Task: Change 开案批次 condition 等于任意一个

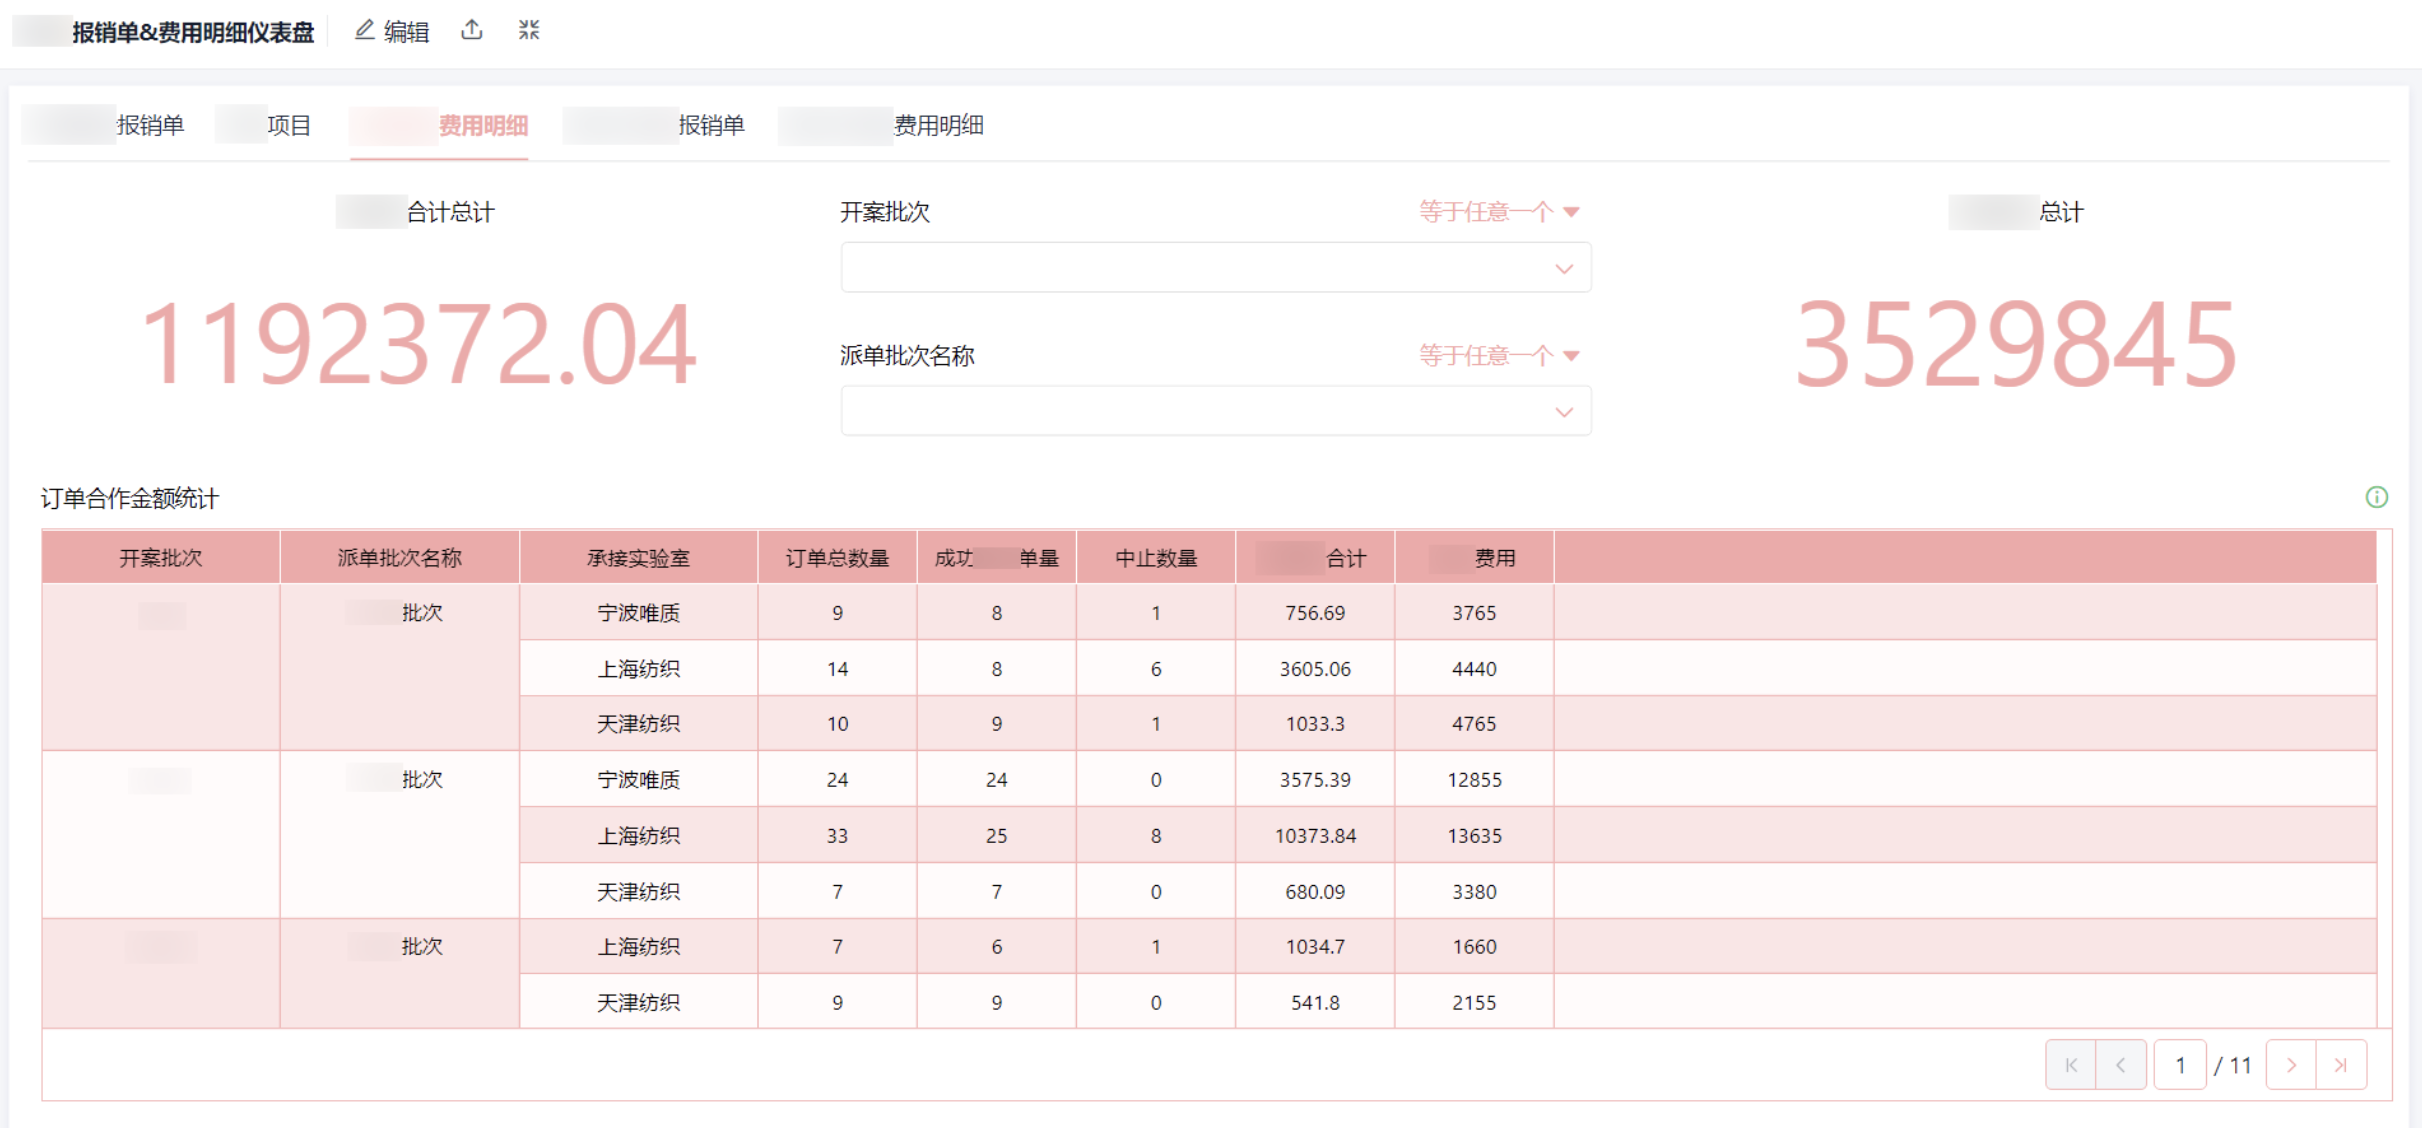Action: [x=1497, y=212]
